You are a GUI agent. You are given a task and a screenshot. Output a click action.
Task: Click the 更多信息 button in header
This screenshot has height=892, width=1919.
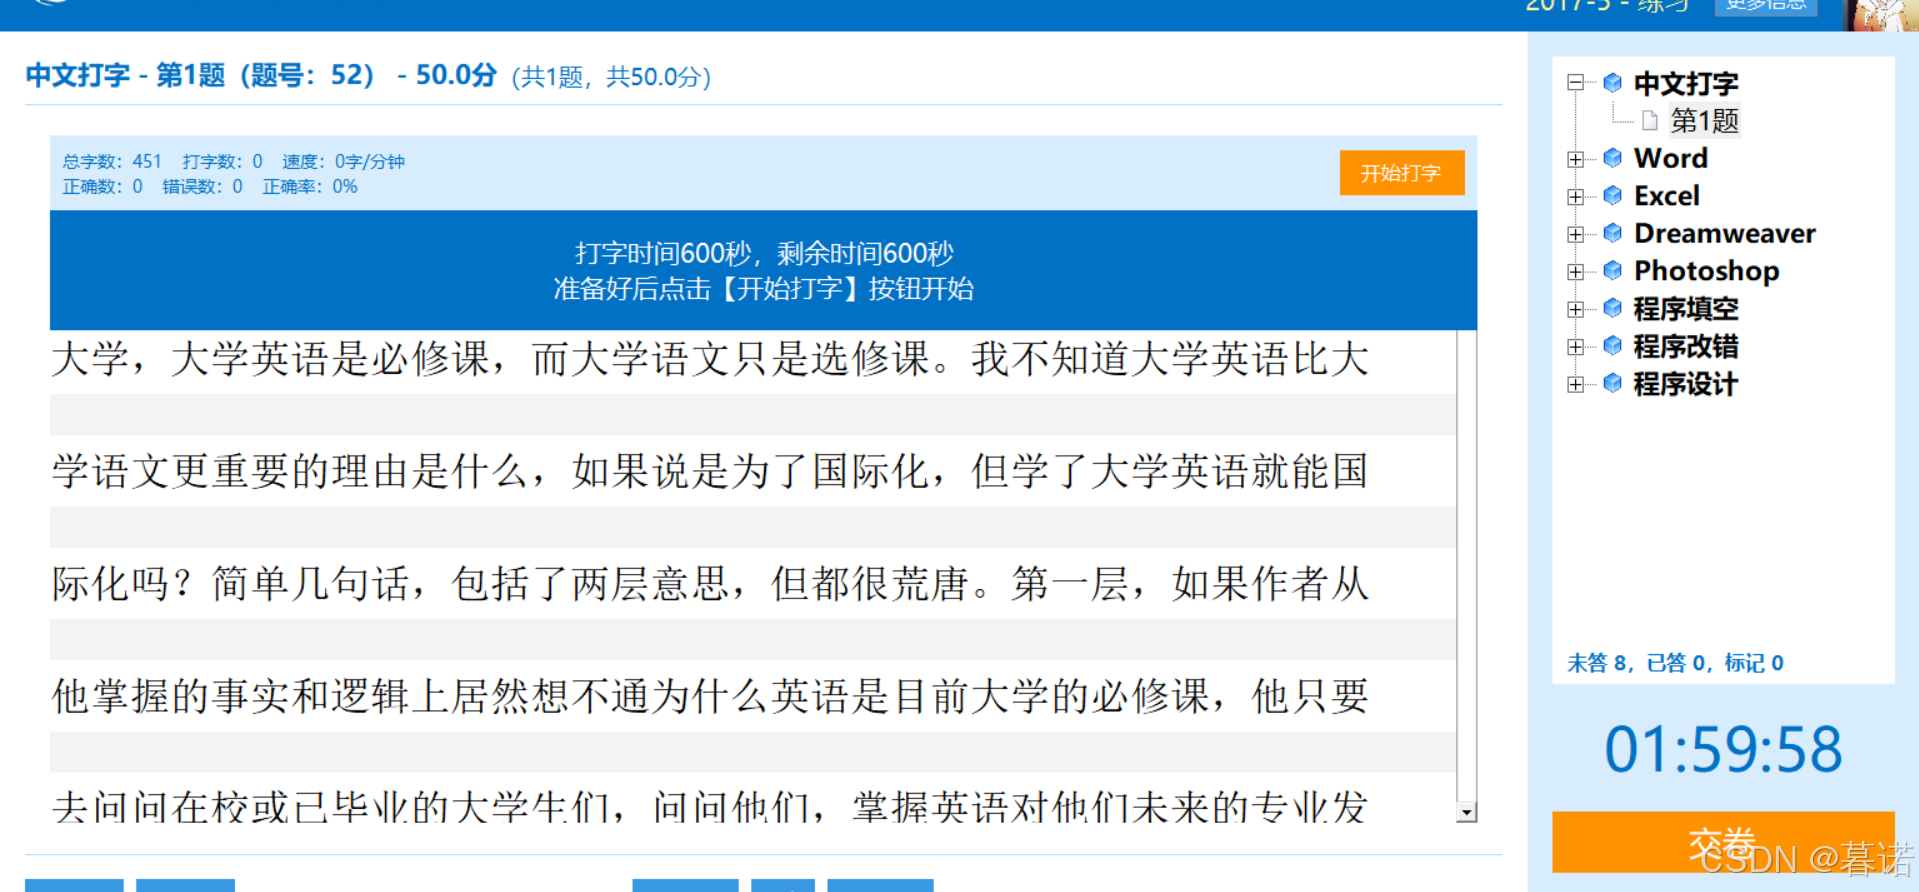click(1766, 6)
